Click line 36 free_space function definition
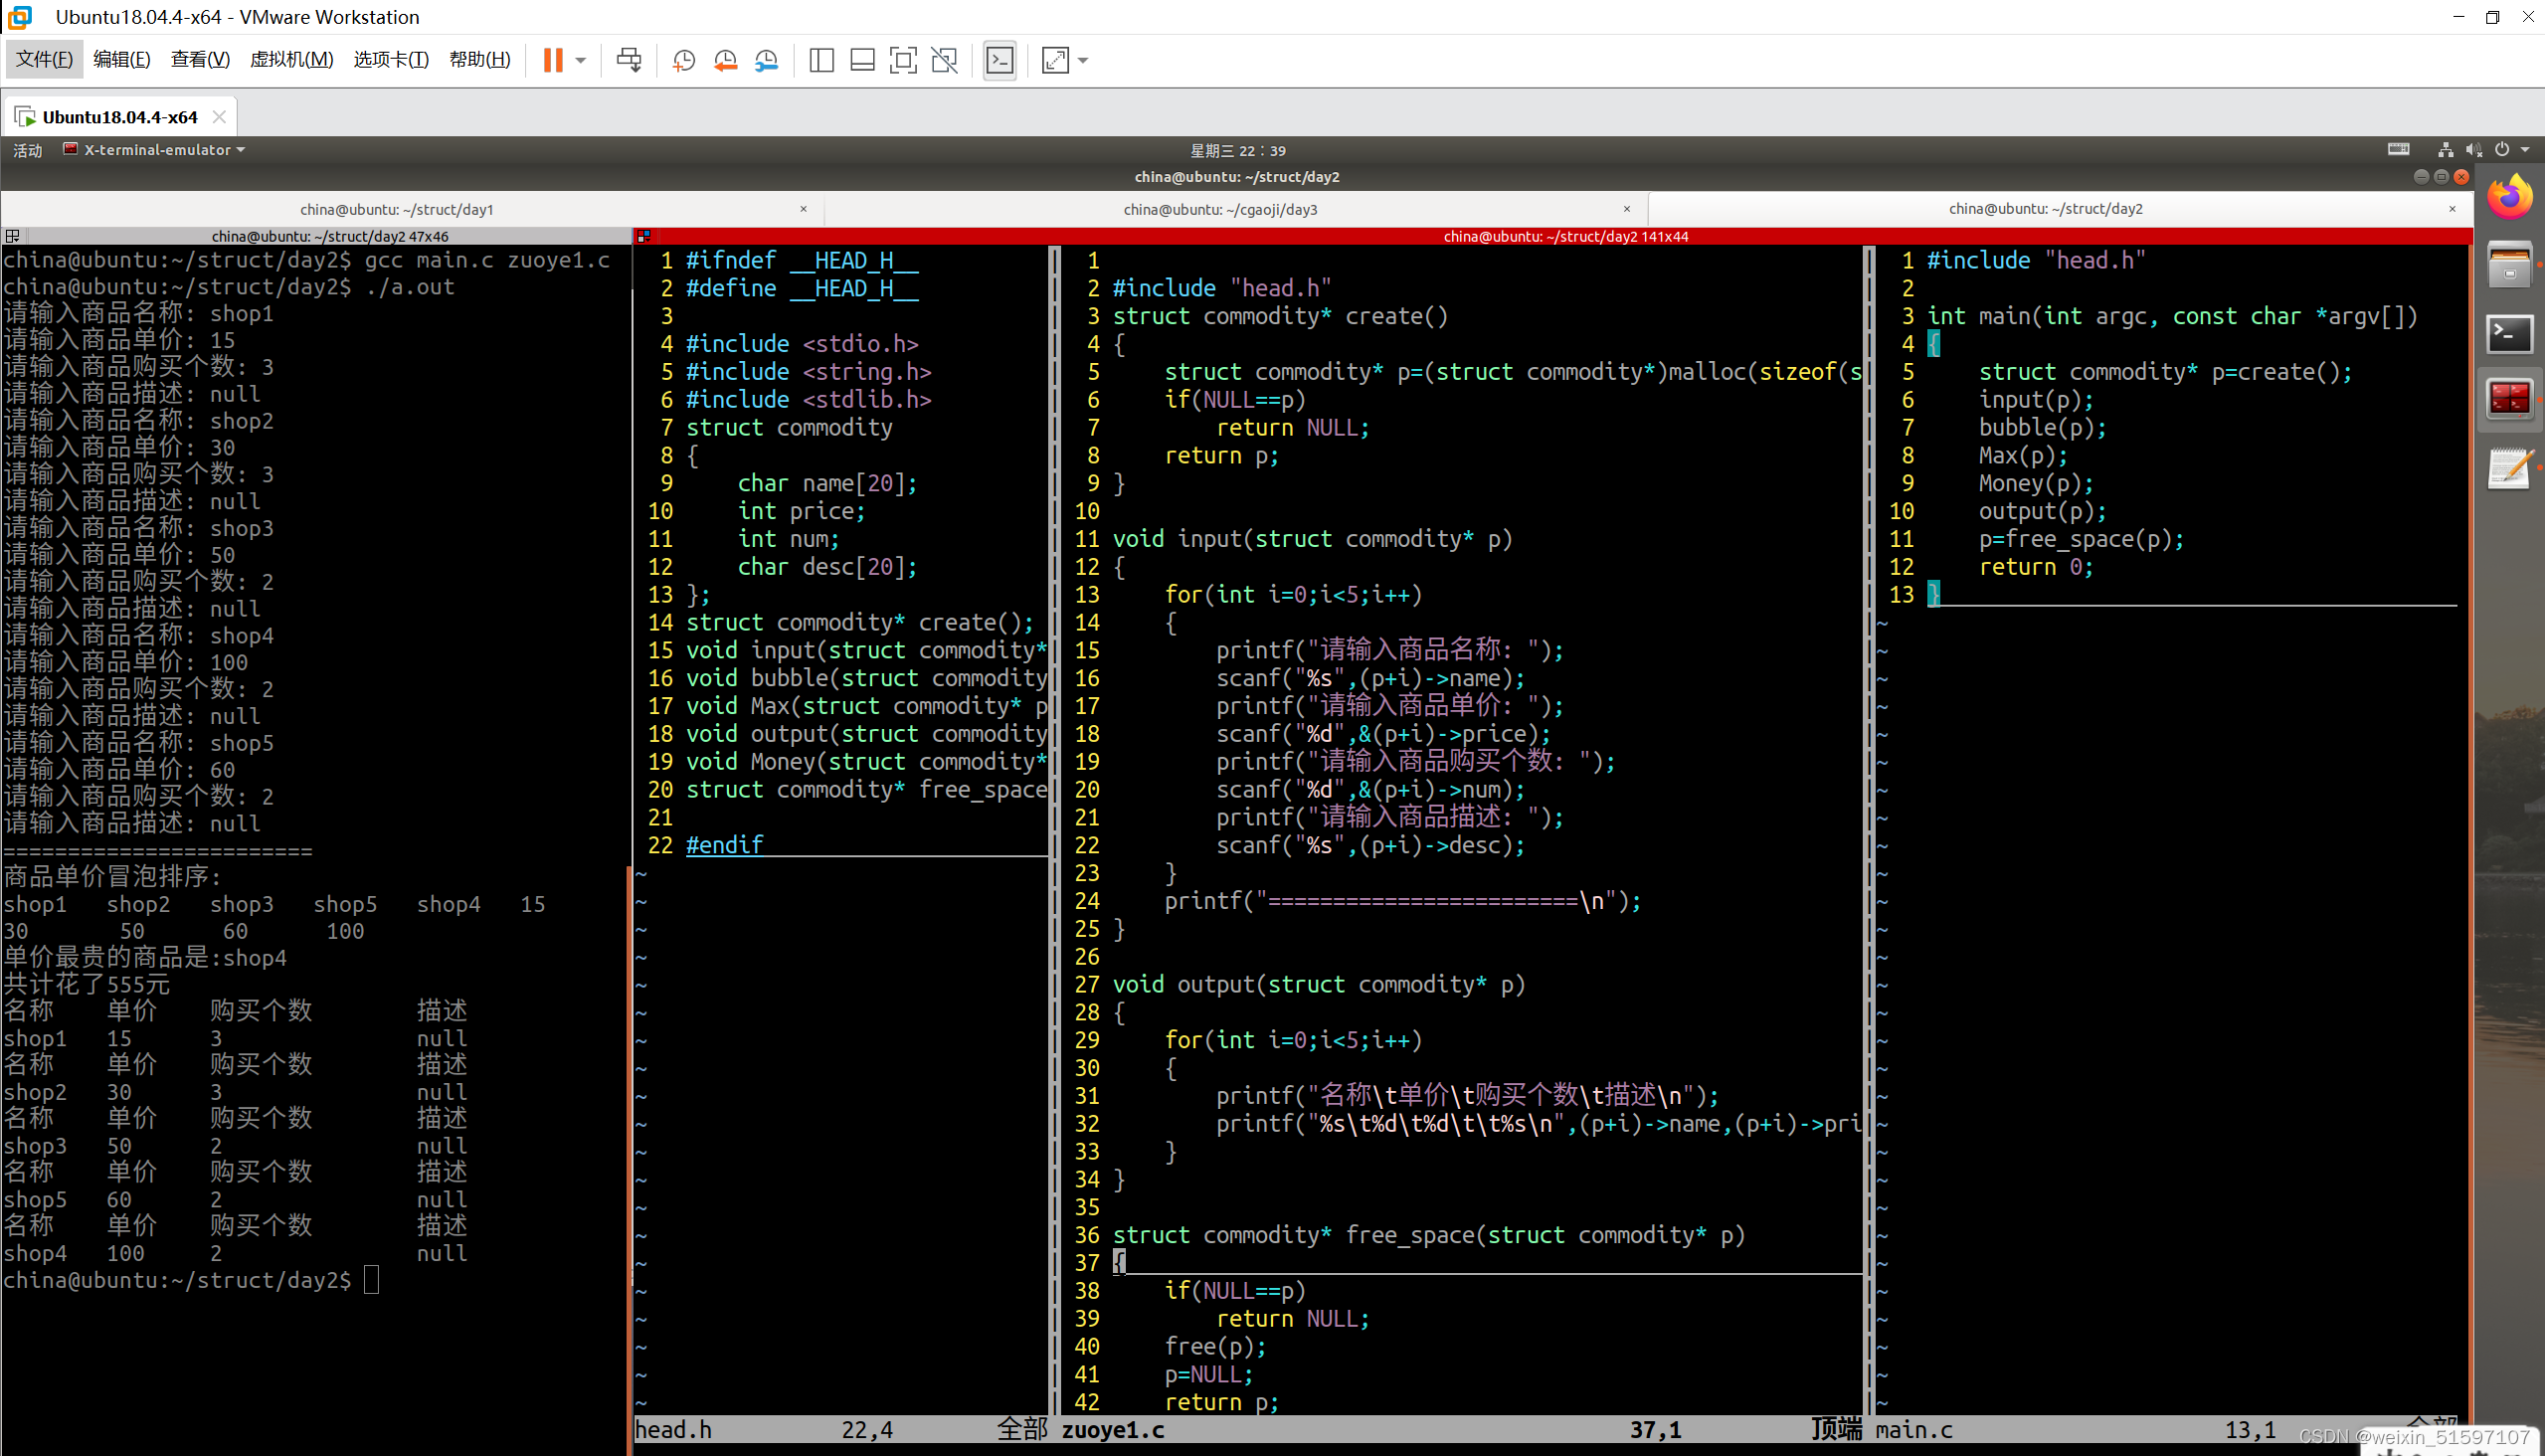The width and height of the screenshot is (2545, 1456). tap(1429, 1235)
